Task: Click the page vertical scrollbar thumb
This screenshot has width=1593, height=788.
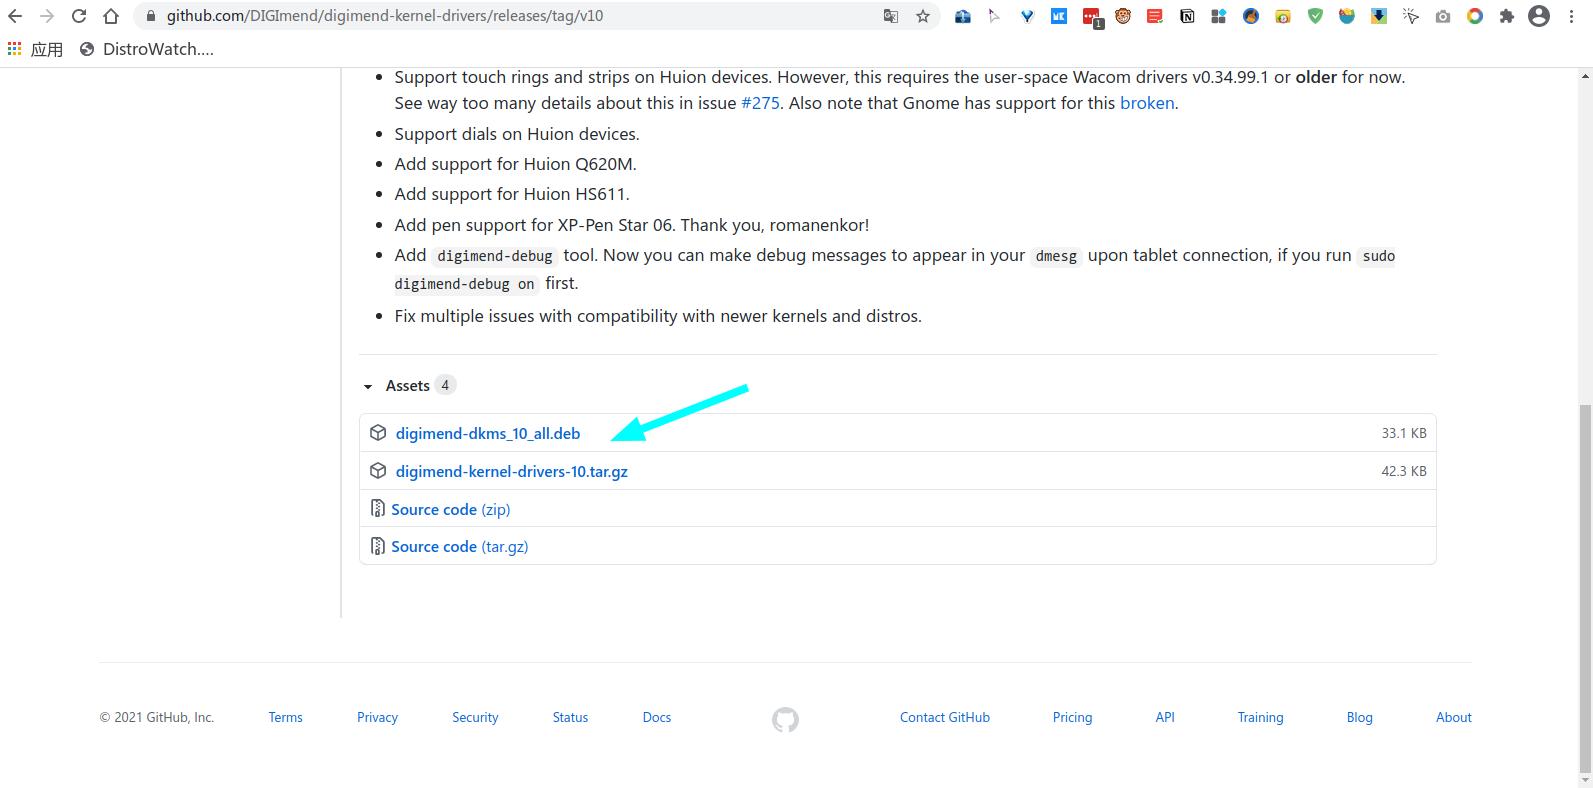Action: [1585, 587]
